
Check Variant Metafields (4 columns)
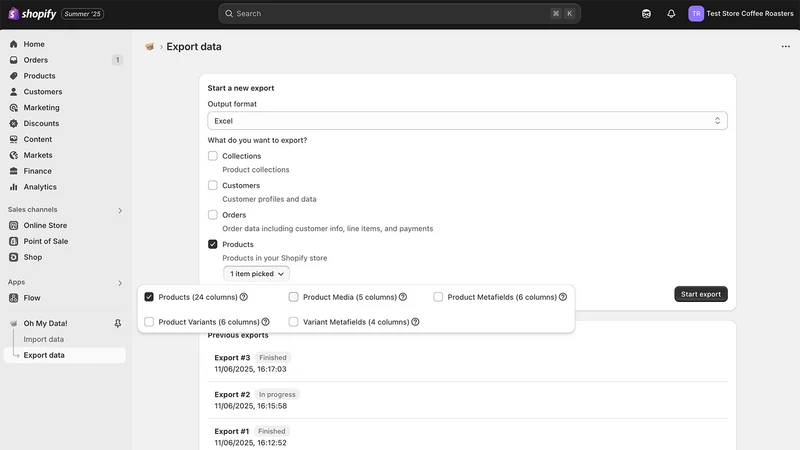click(x=293, y=322)
